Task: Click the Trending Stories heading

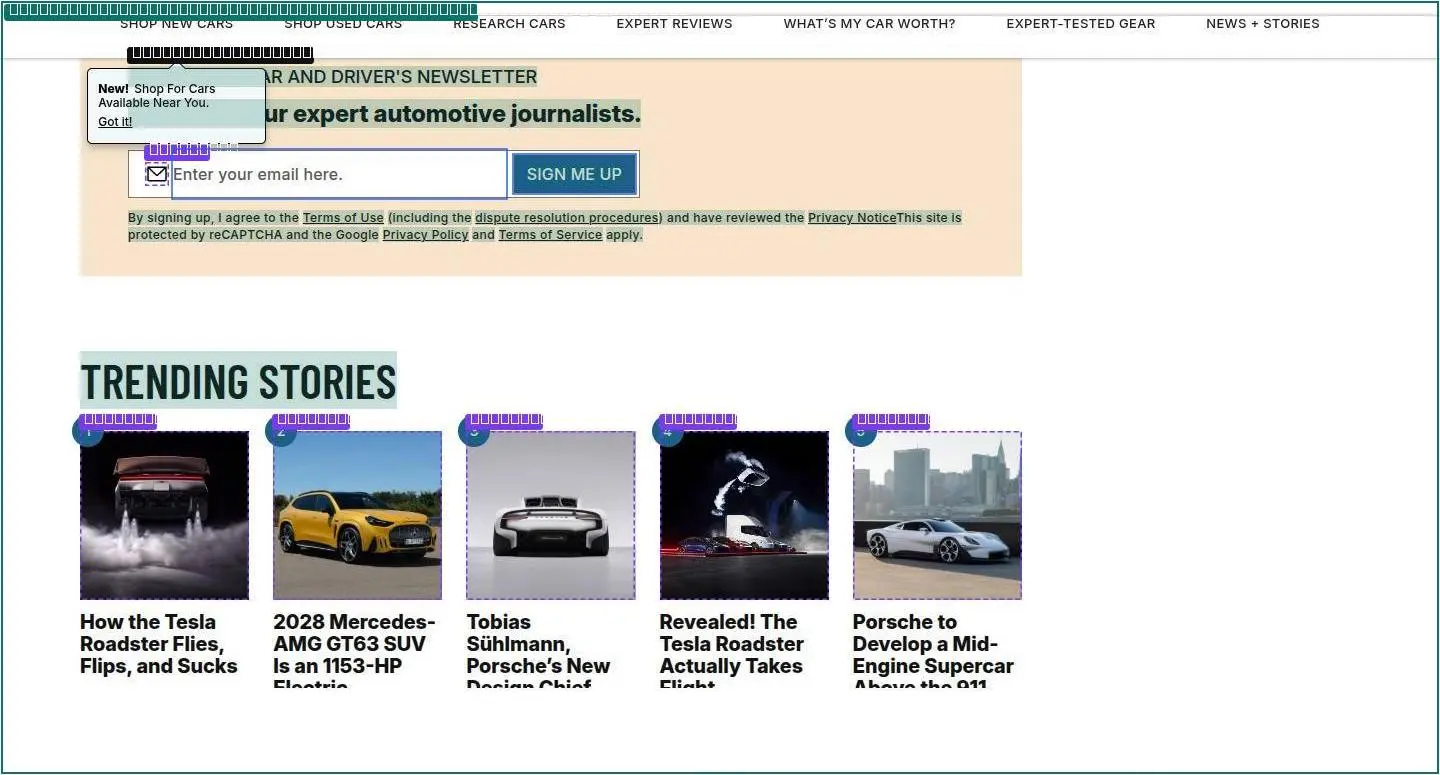Action: (238, 381)
